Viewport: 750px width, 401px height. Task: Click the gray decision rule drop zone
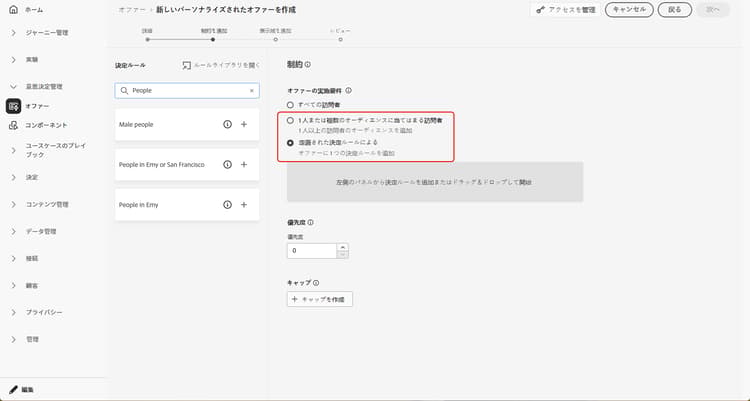click(x=435, y=182)
